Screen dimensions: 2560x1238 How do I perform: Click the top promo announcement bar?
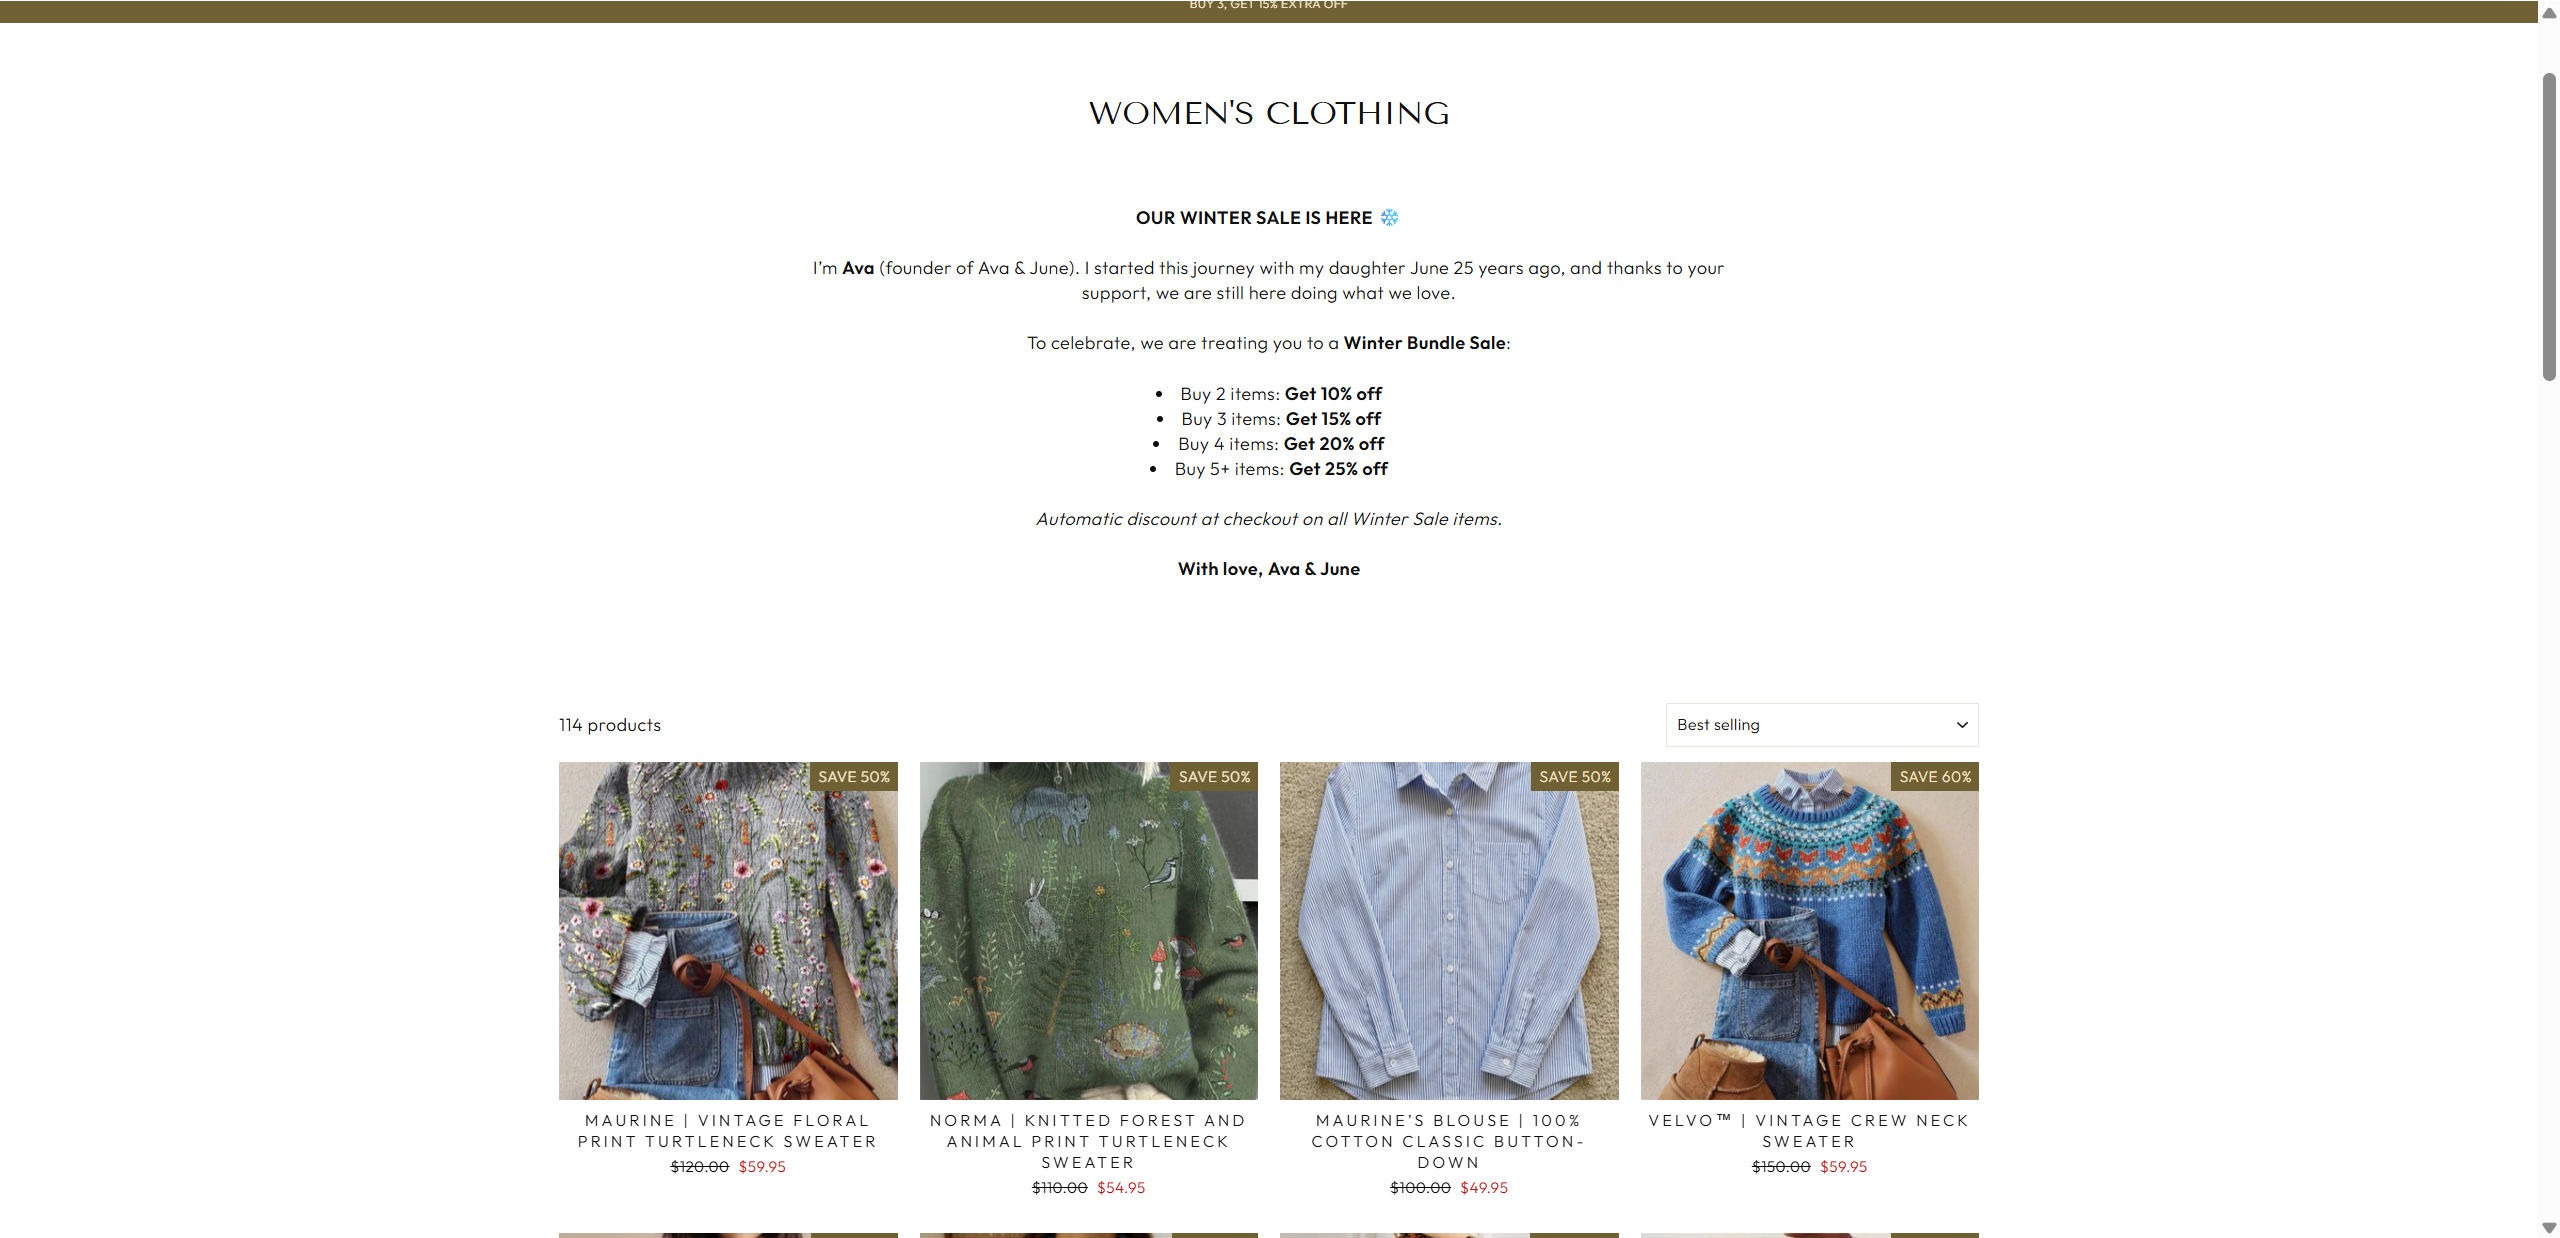click(x=1268, y=11)
